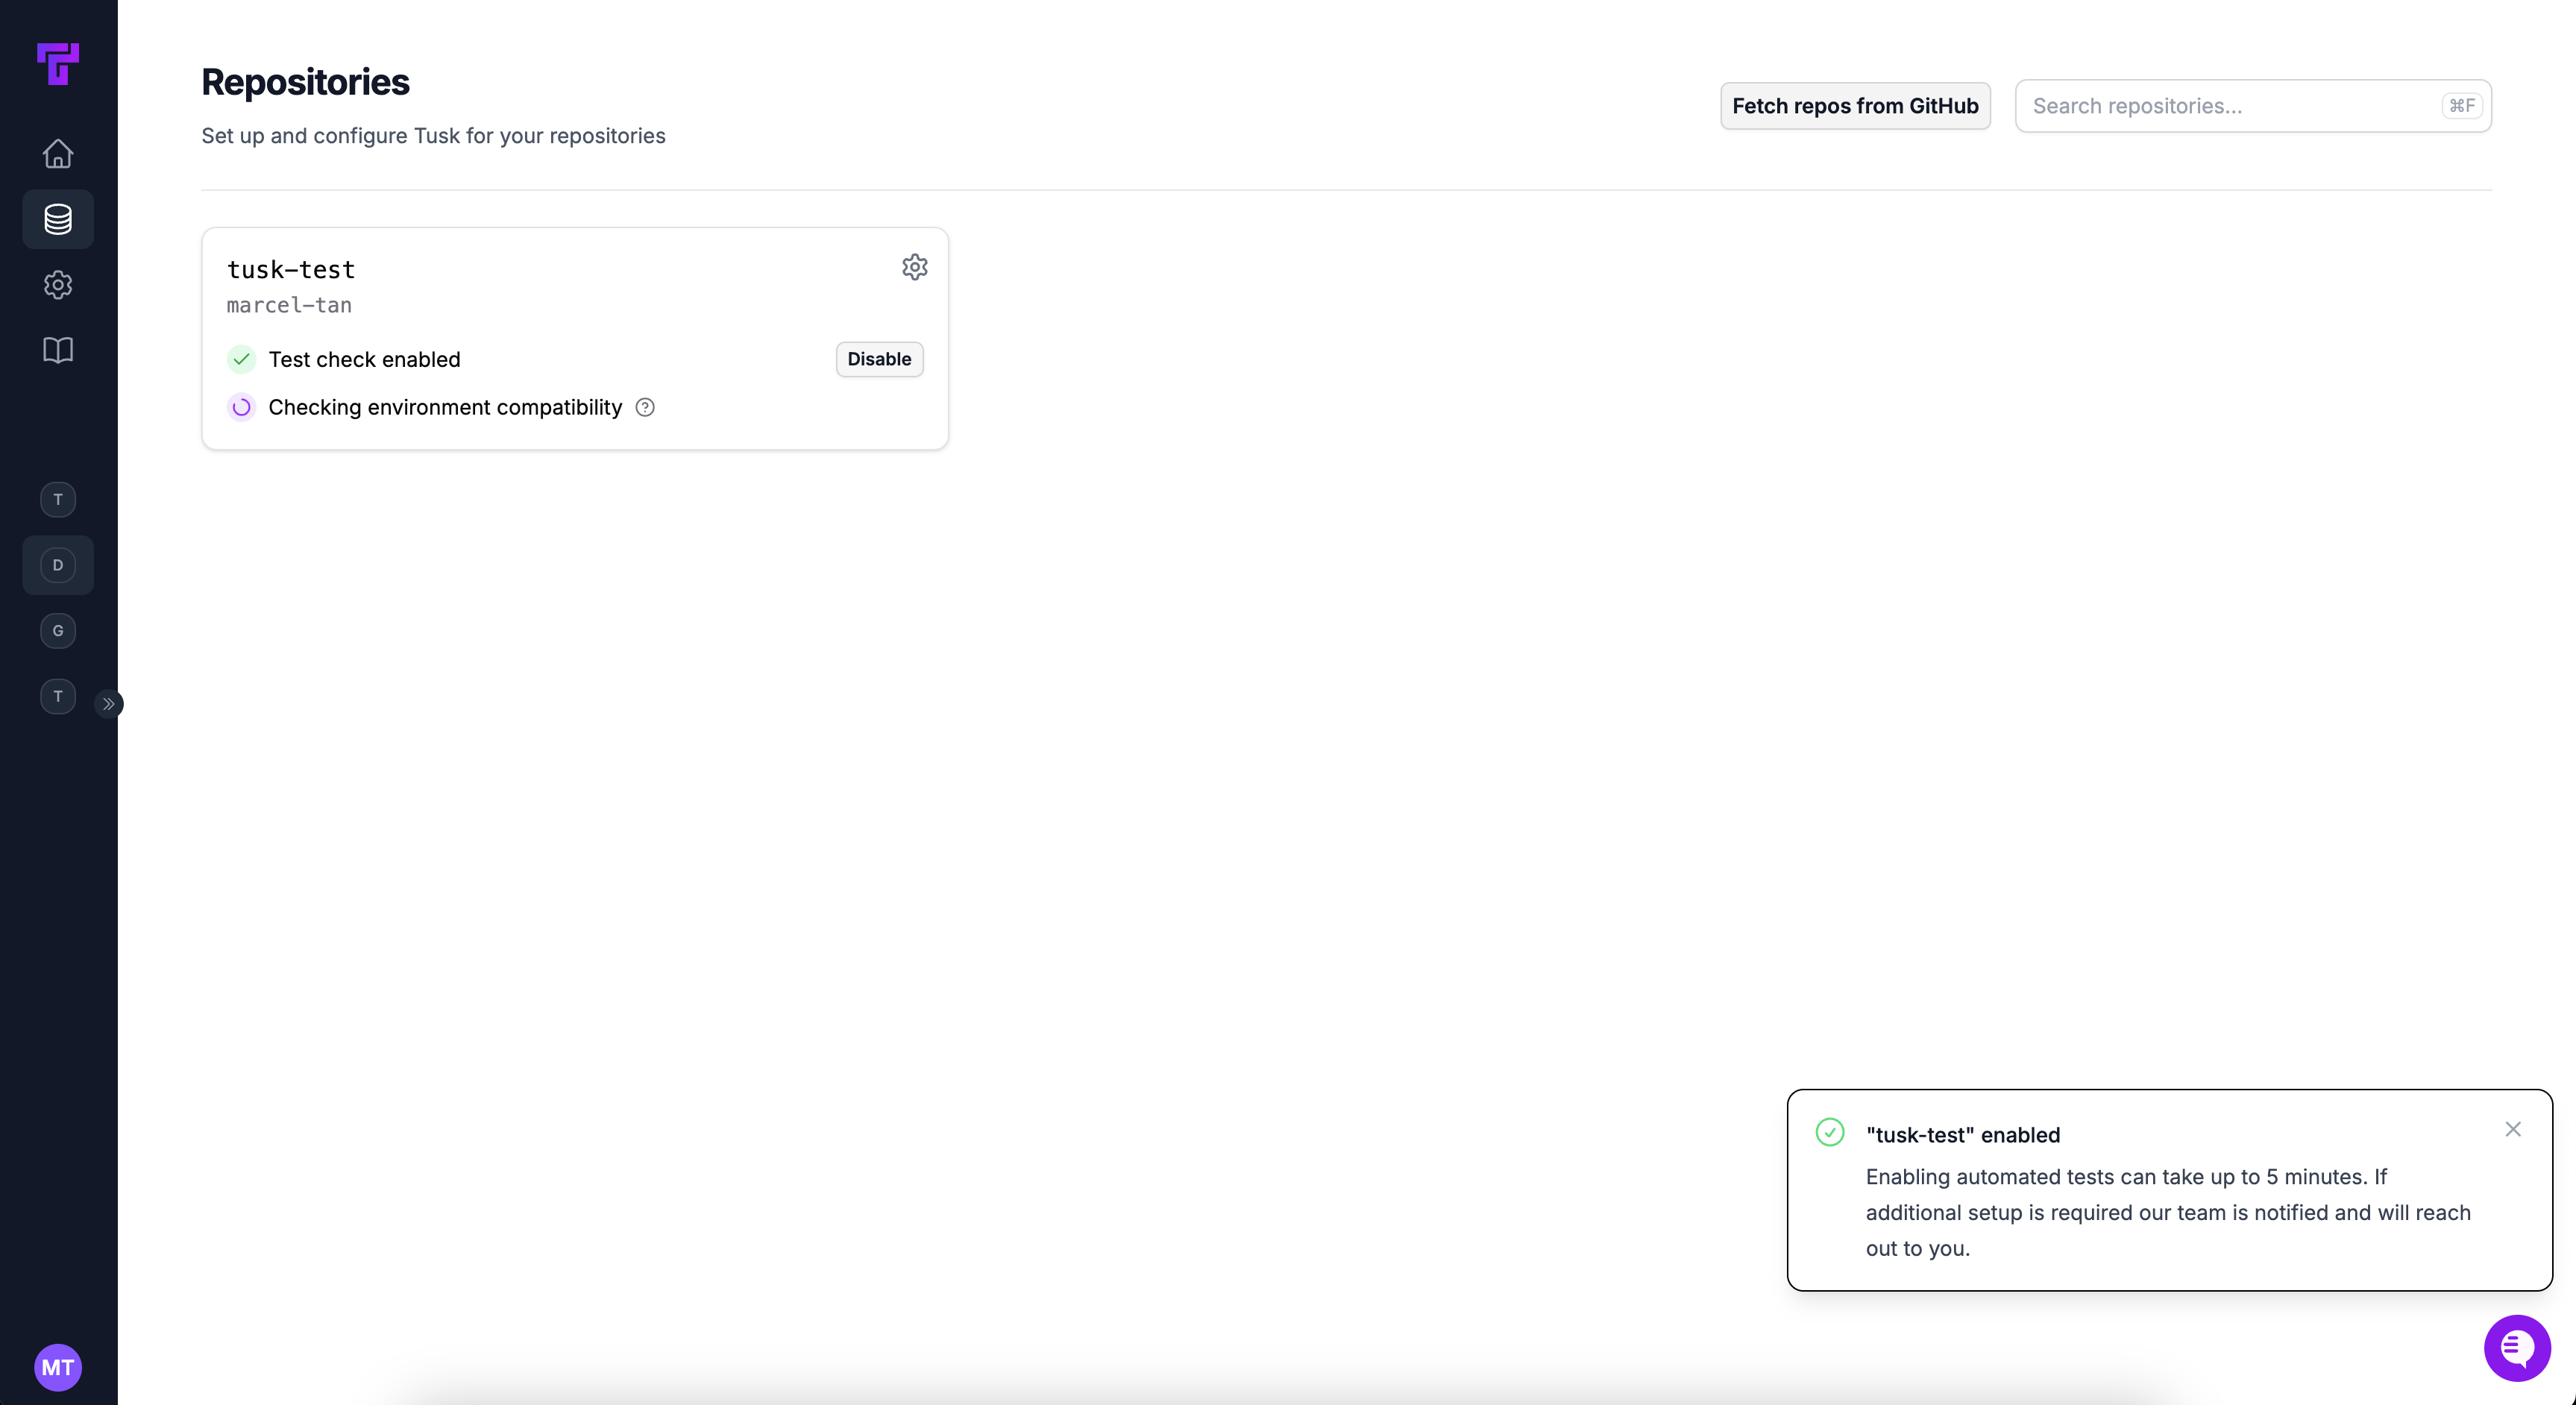Open the MT user profile avatar
The height and width of the screenshot is (1405, 2576).
[x=58, y=1367]
